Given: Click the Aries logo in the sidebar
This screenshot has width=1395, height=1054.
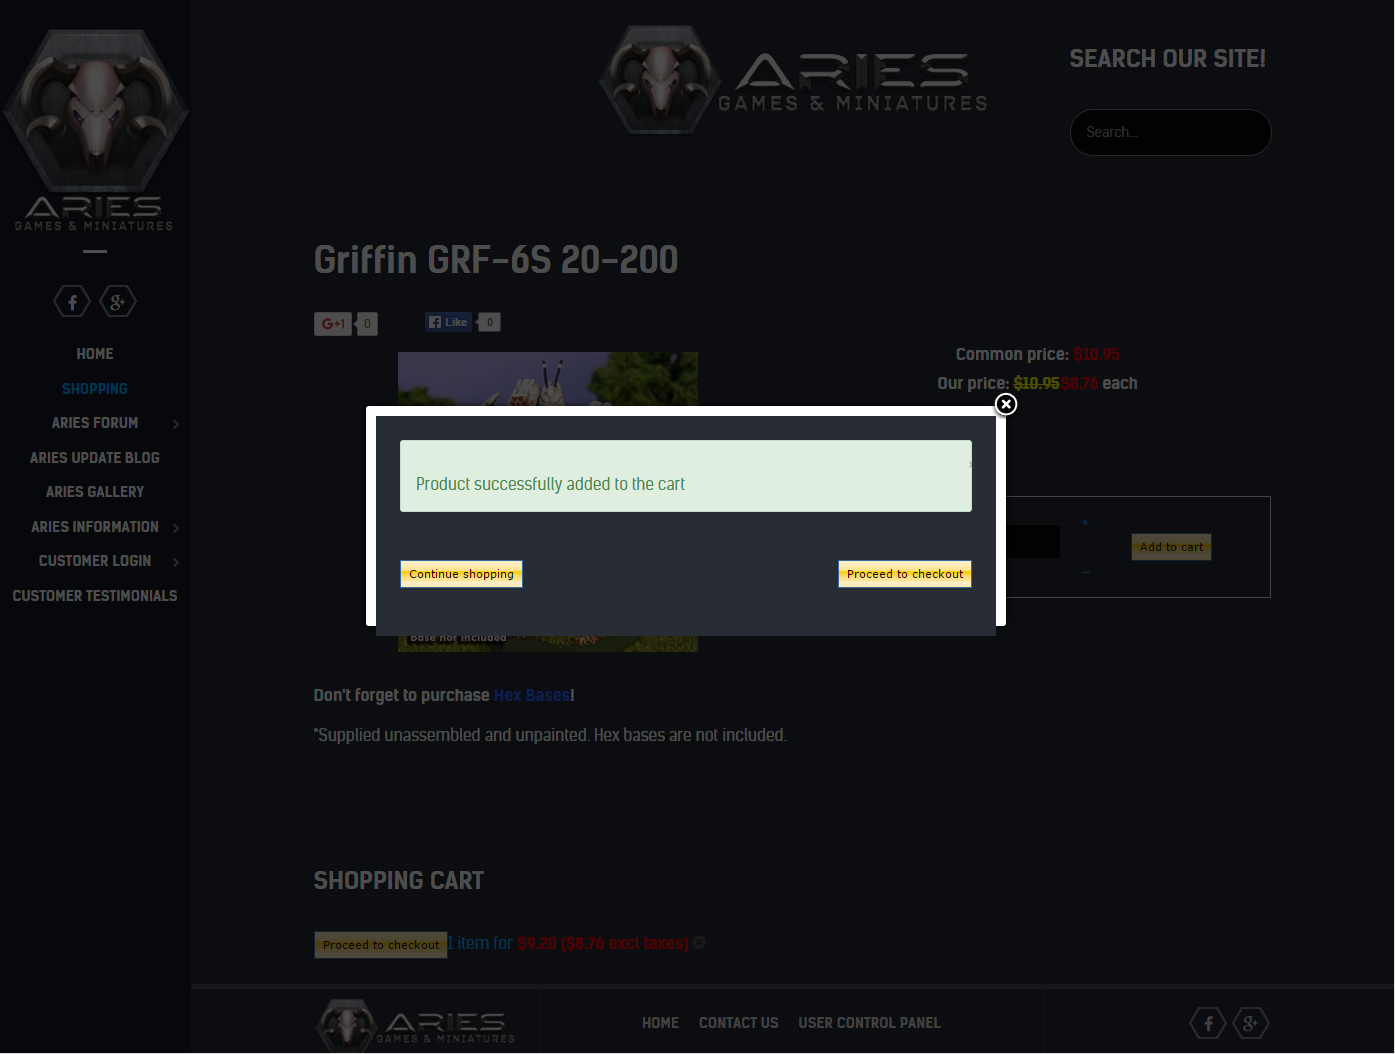Looking at the screenshot, I should click(95, 131).
